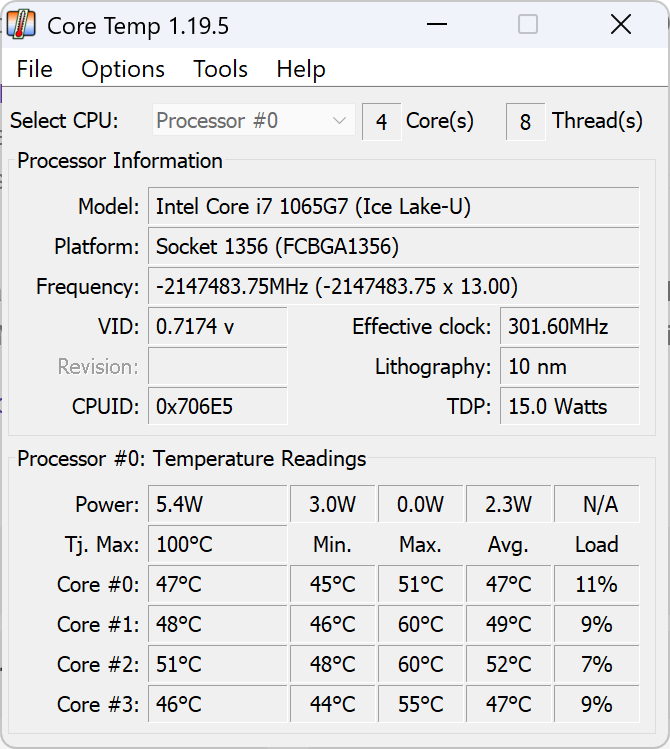Click Core #2 load value 7%
Viewport: 670px width, 749px height.
coord(596,664)
